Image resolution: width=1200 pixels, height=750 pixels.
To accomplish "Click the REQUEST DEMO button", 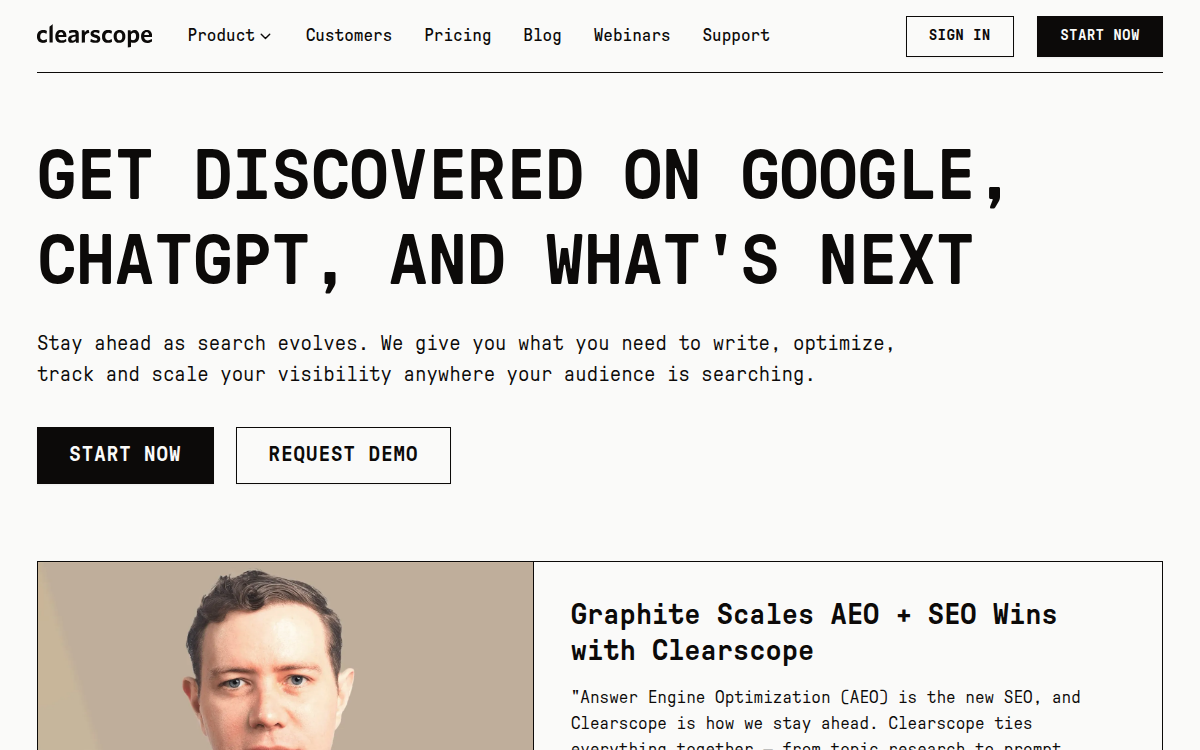I will point(343,455).
